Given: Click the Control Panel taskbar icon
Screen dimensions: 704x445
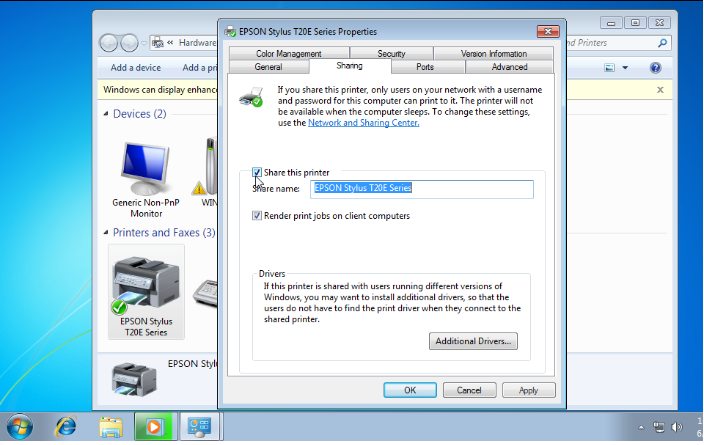Looking at the screenshot, I should (199, 426).
